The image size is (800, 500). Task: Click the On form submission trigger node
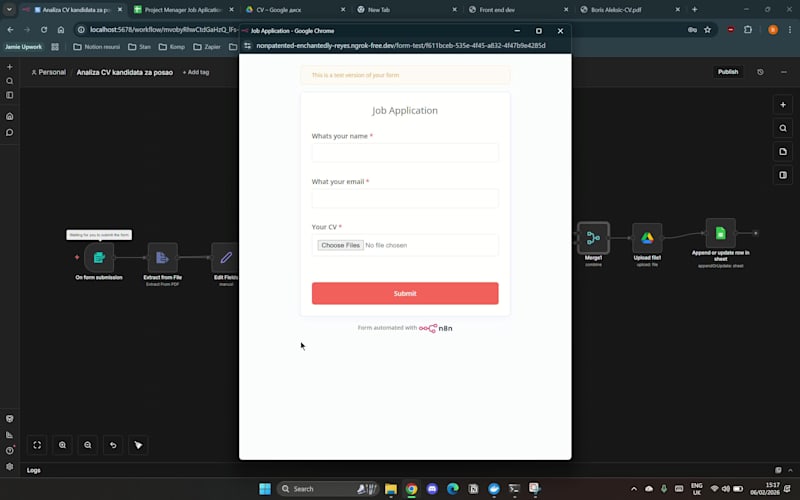(x=99, y=258)
